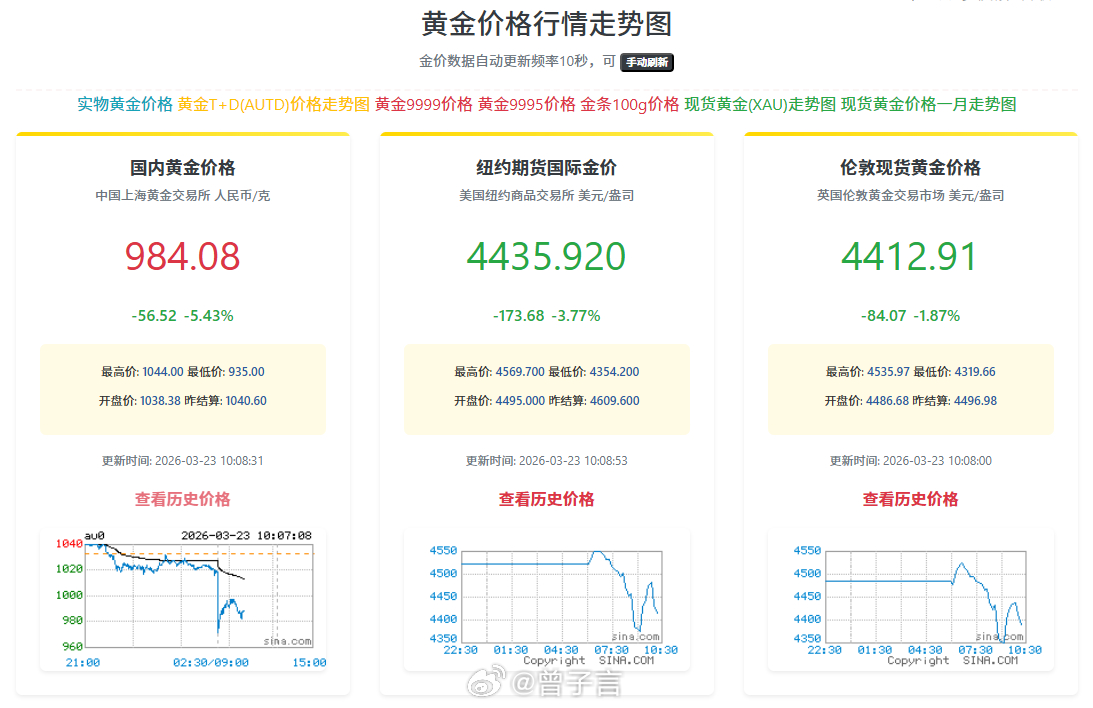Click the 国内黄金价格 card heading

coord(182,168)
